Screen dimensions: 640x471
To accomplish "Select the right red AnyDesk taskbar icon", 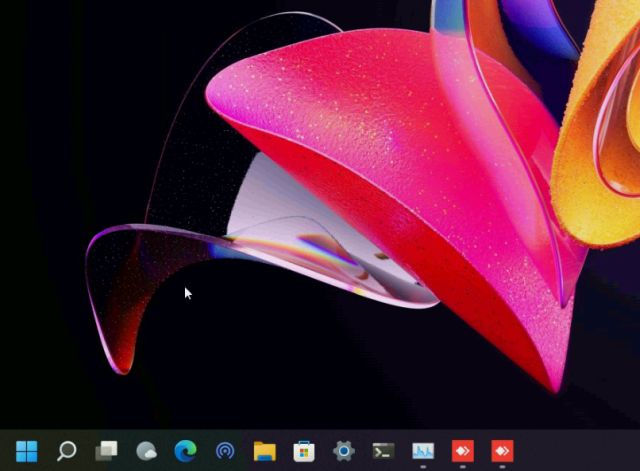I will [x=502, y=451].
